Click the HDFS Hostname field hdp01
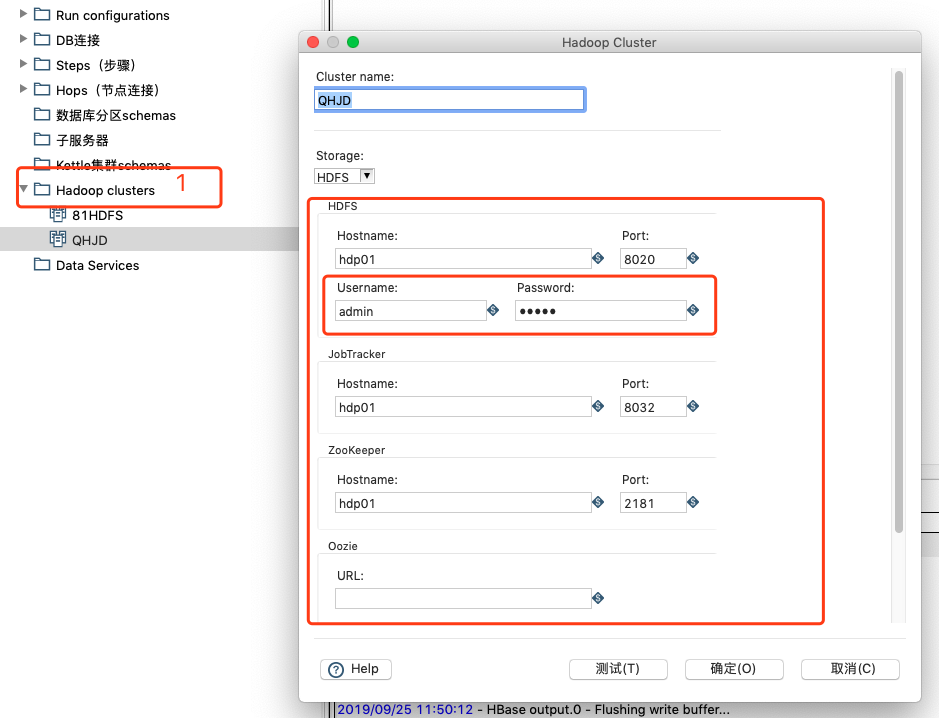The height and width of the screenshot is (718, 939). coord(463,259)
